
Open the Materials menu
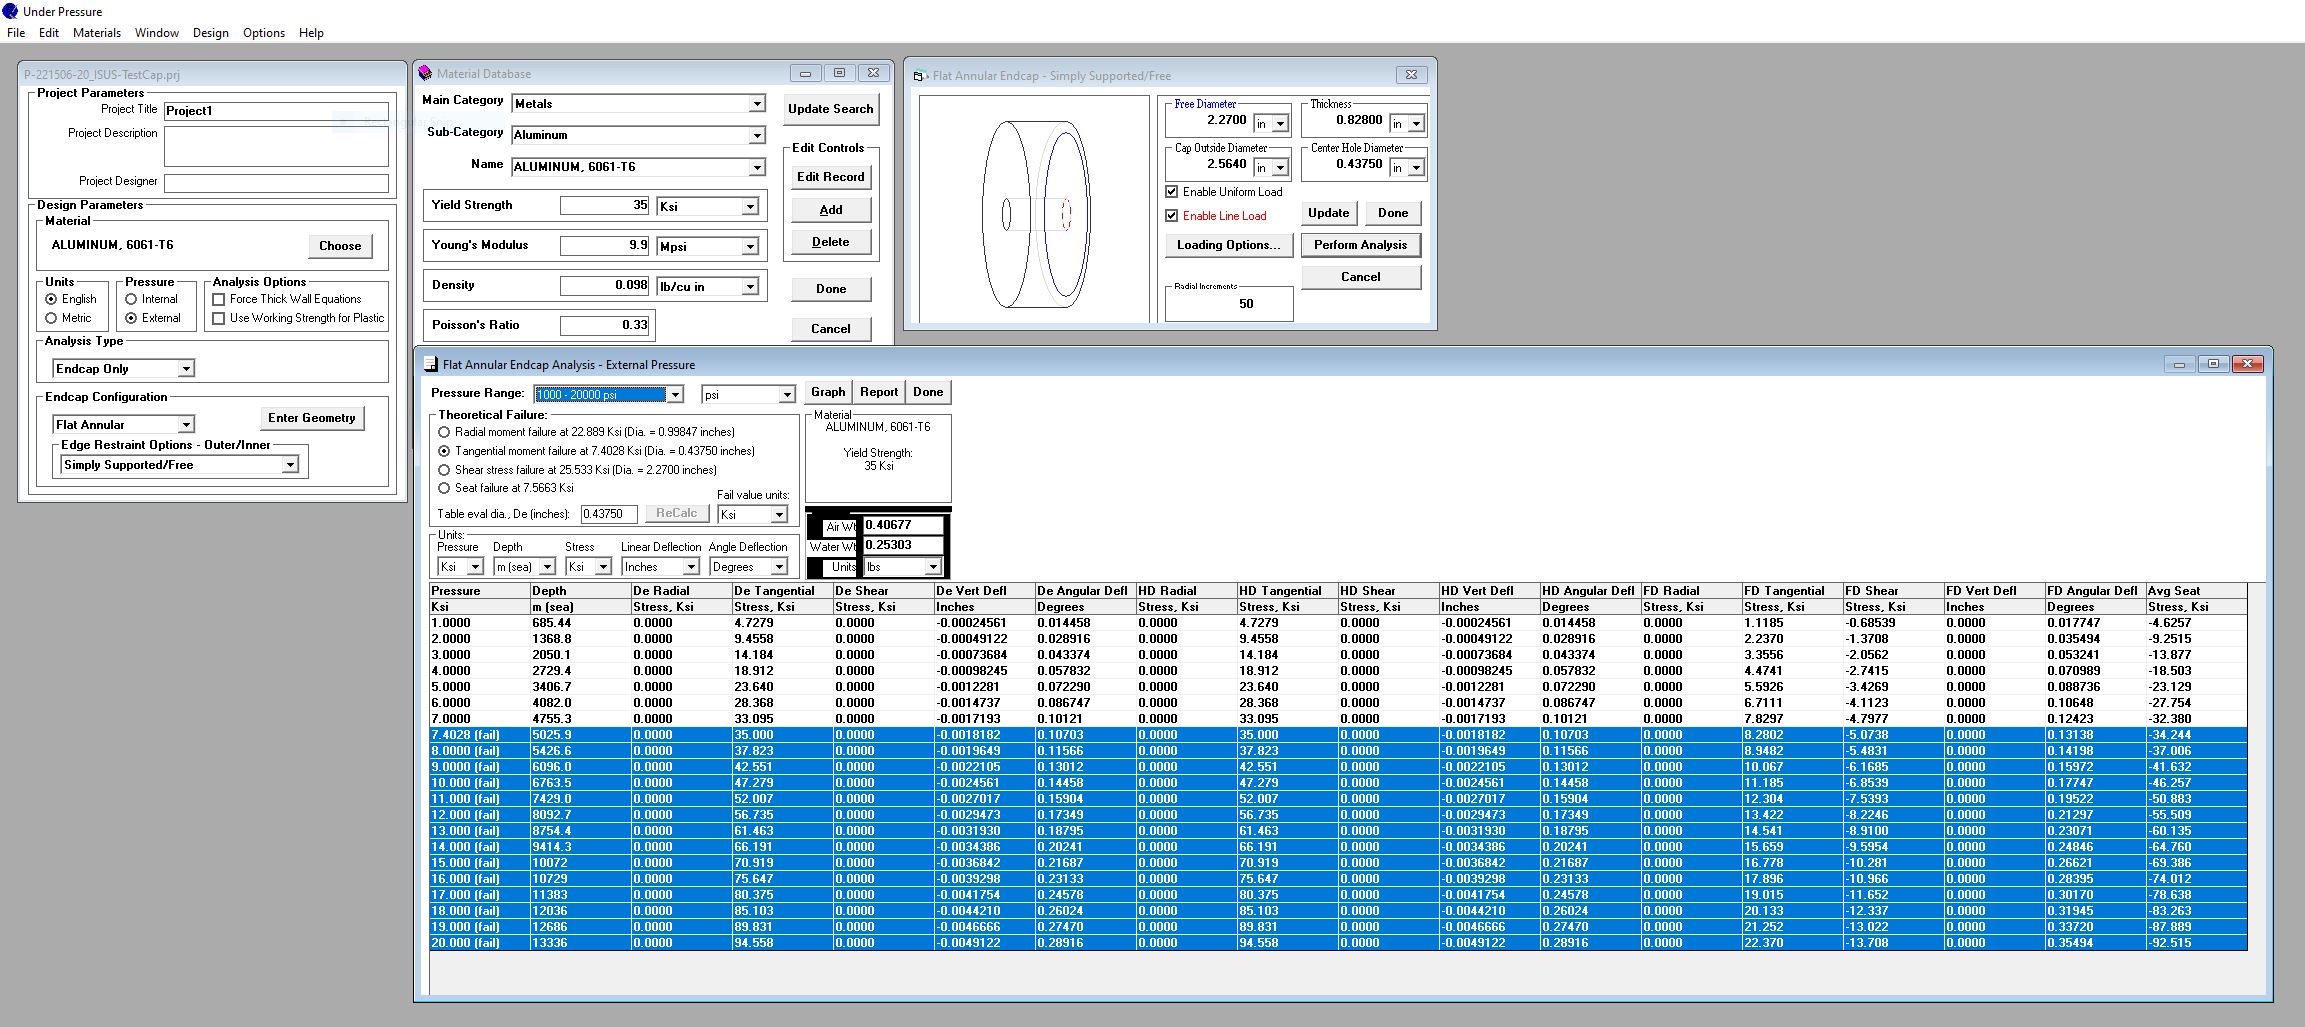tap(97, 33)
